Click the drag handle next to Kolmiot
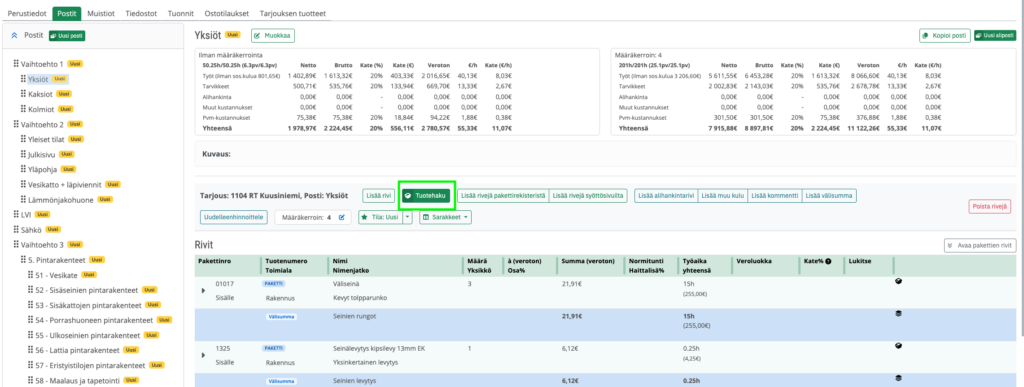 click(24, 109)
